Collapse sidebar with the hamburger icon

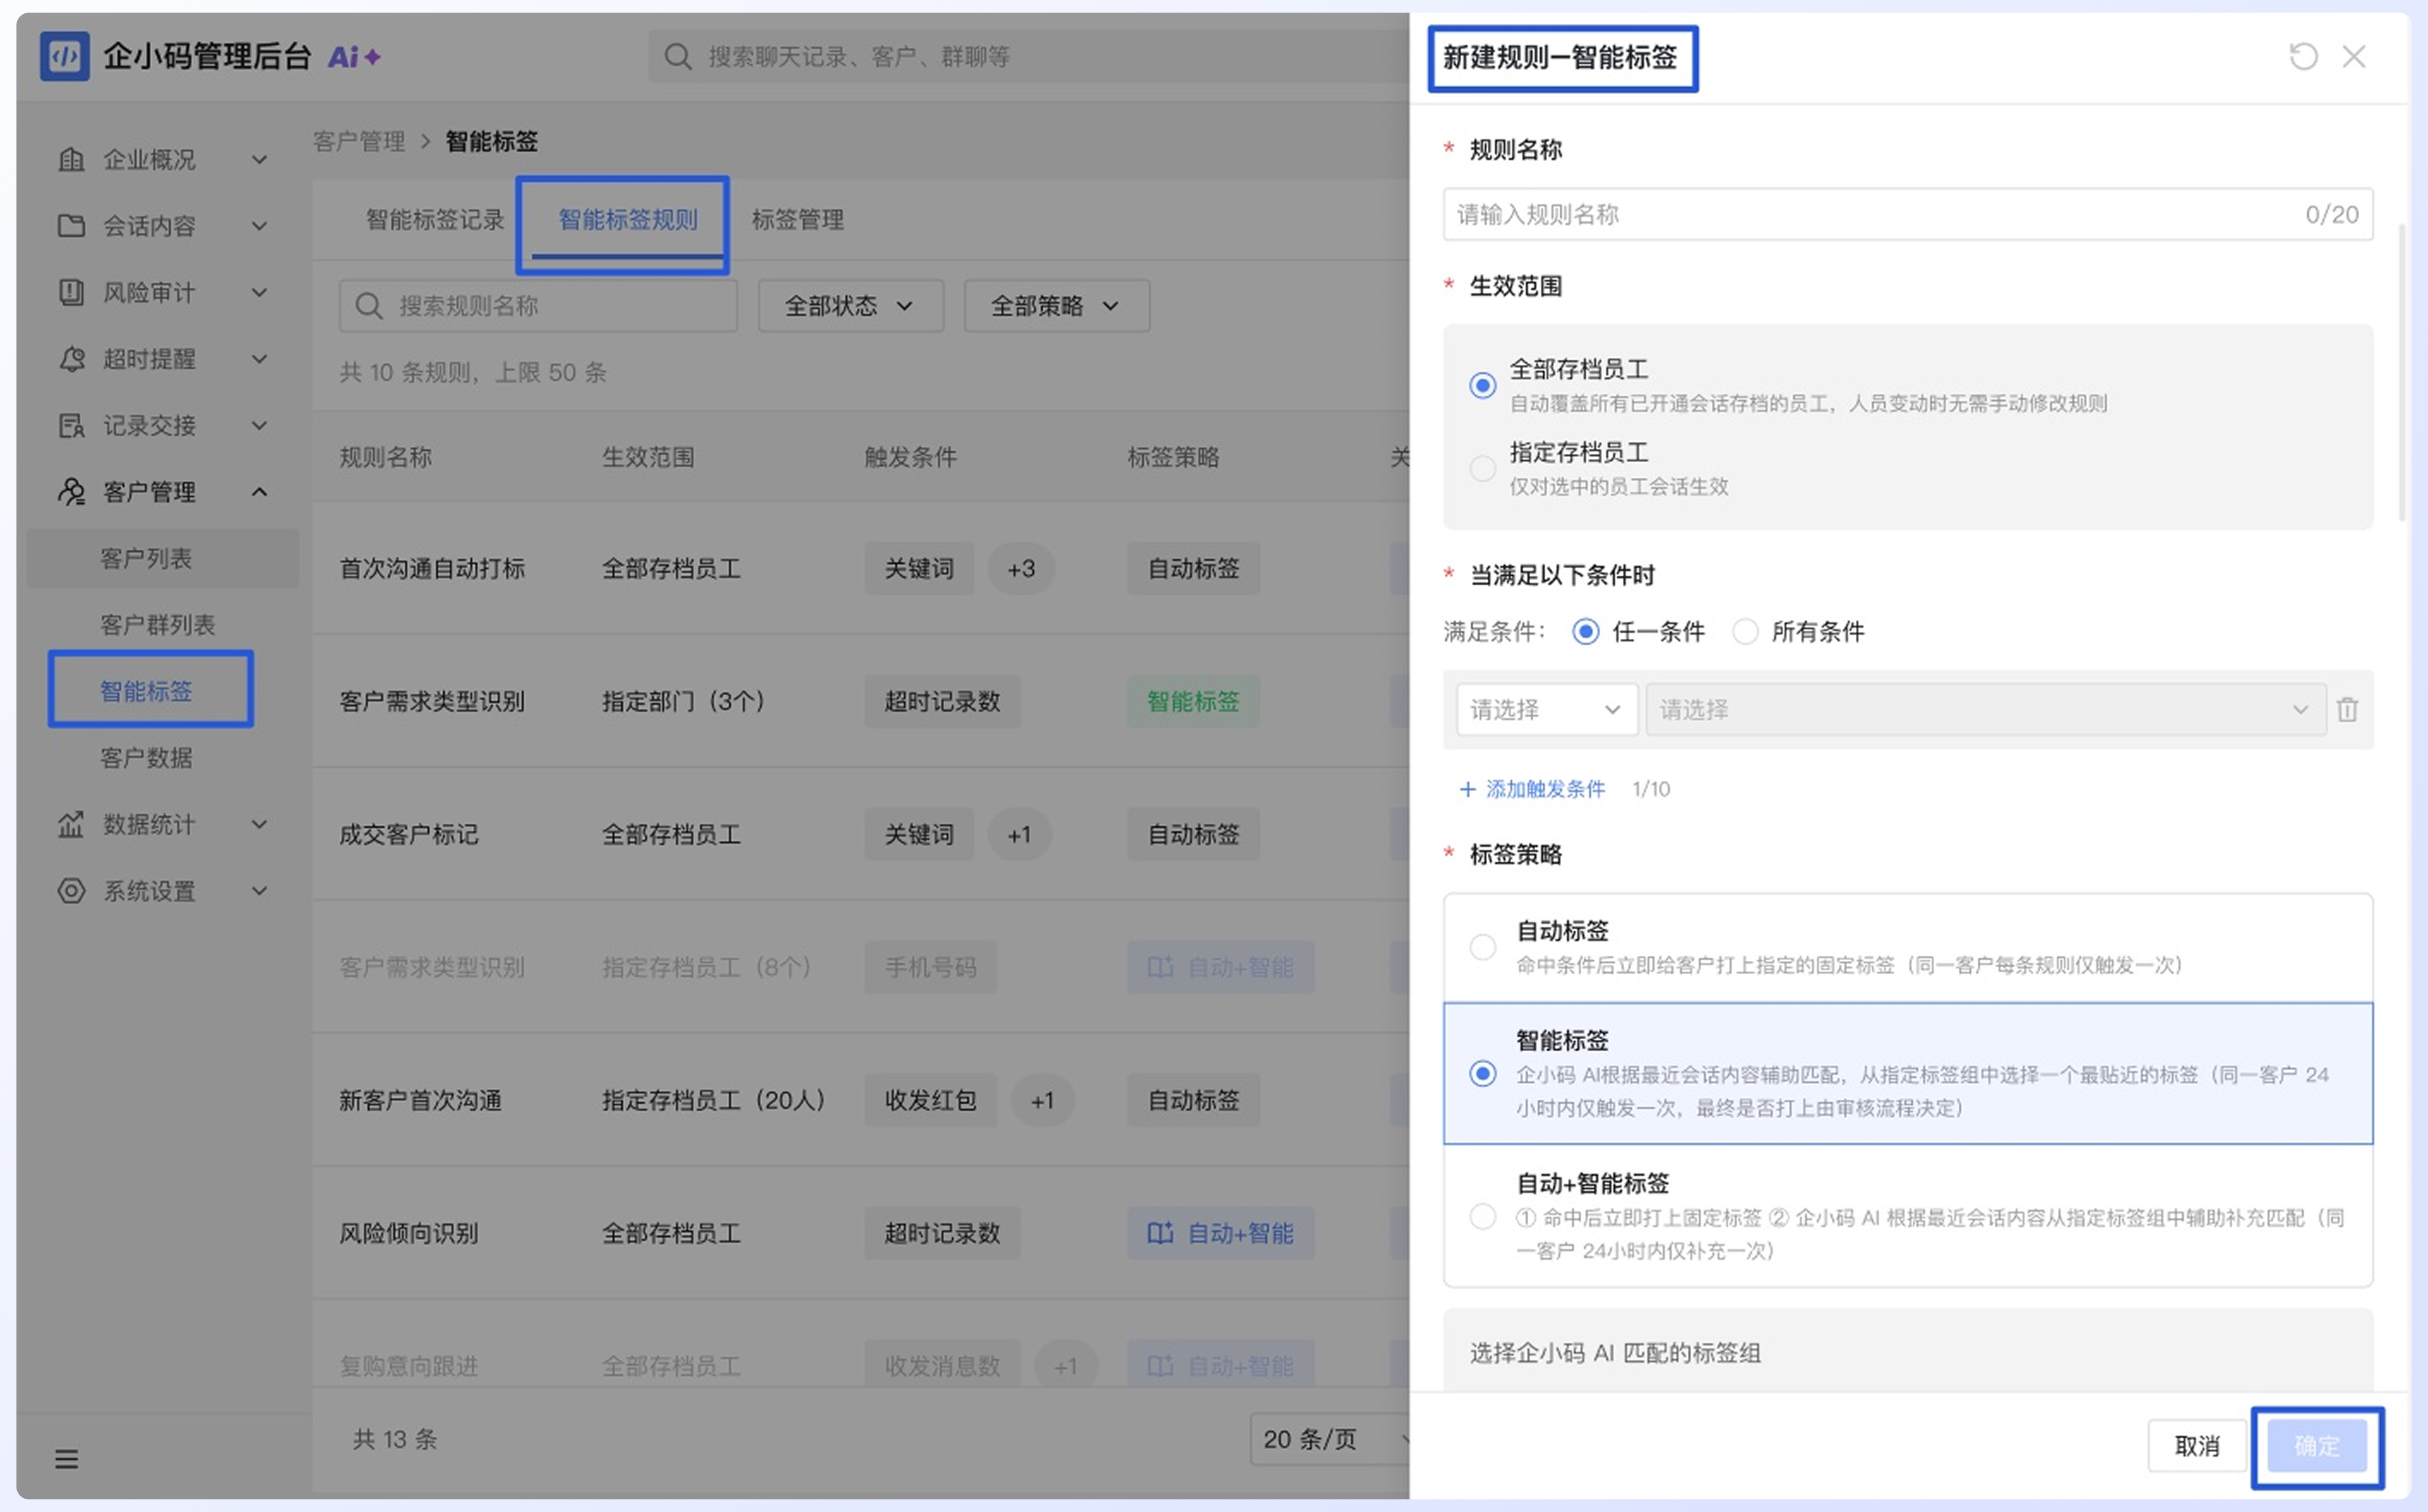pos(66,1459)
